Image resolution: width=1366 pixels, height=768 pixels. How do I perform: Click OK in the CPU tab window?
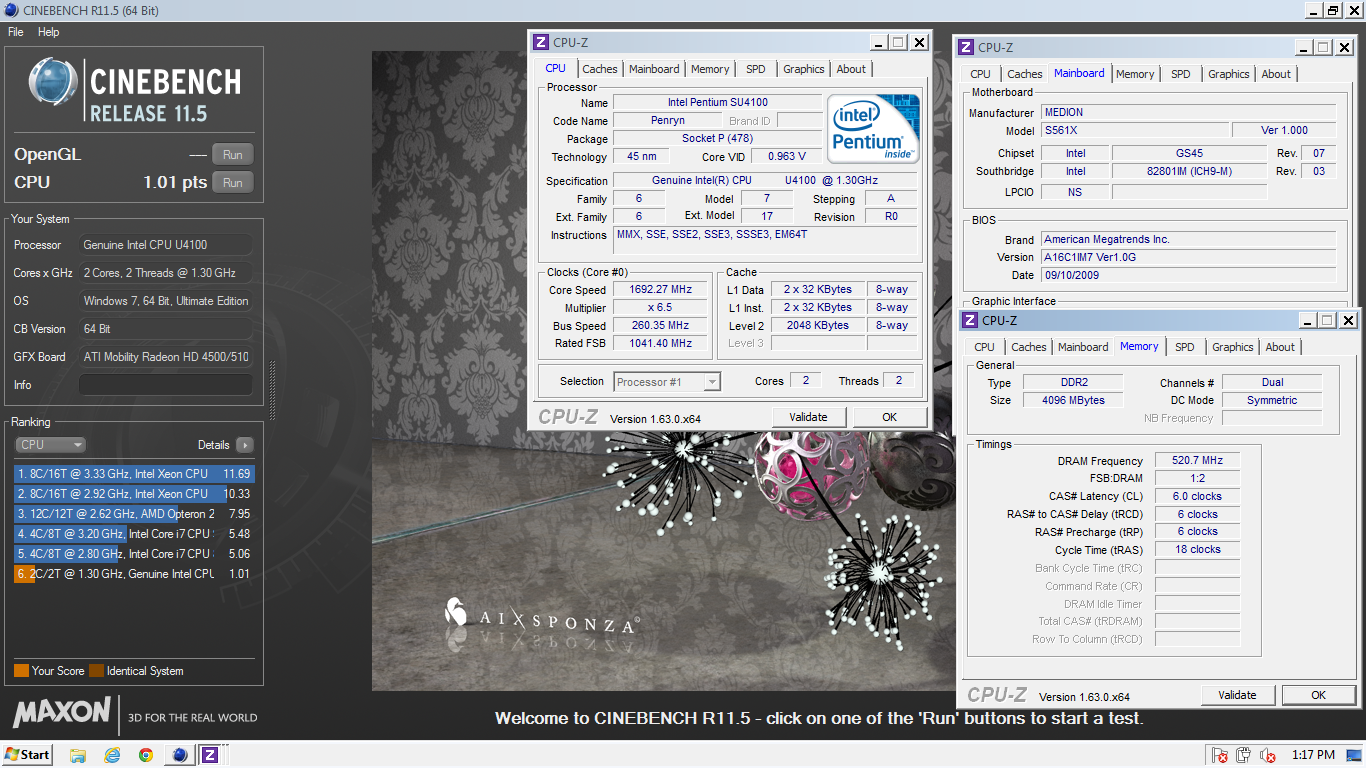pos(889,417)
